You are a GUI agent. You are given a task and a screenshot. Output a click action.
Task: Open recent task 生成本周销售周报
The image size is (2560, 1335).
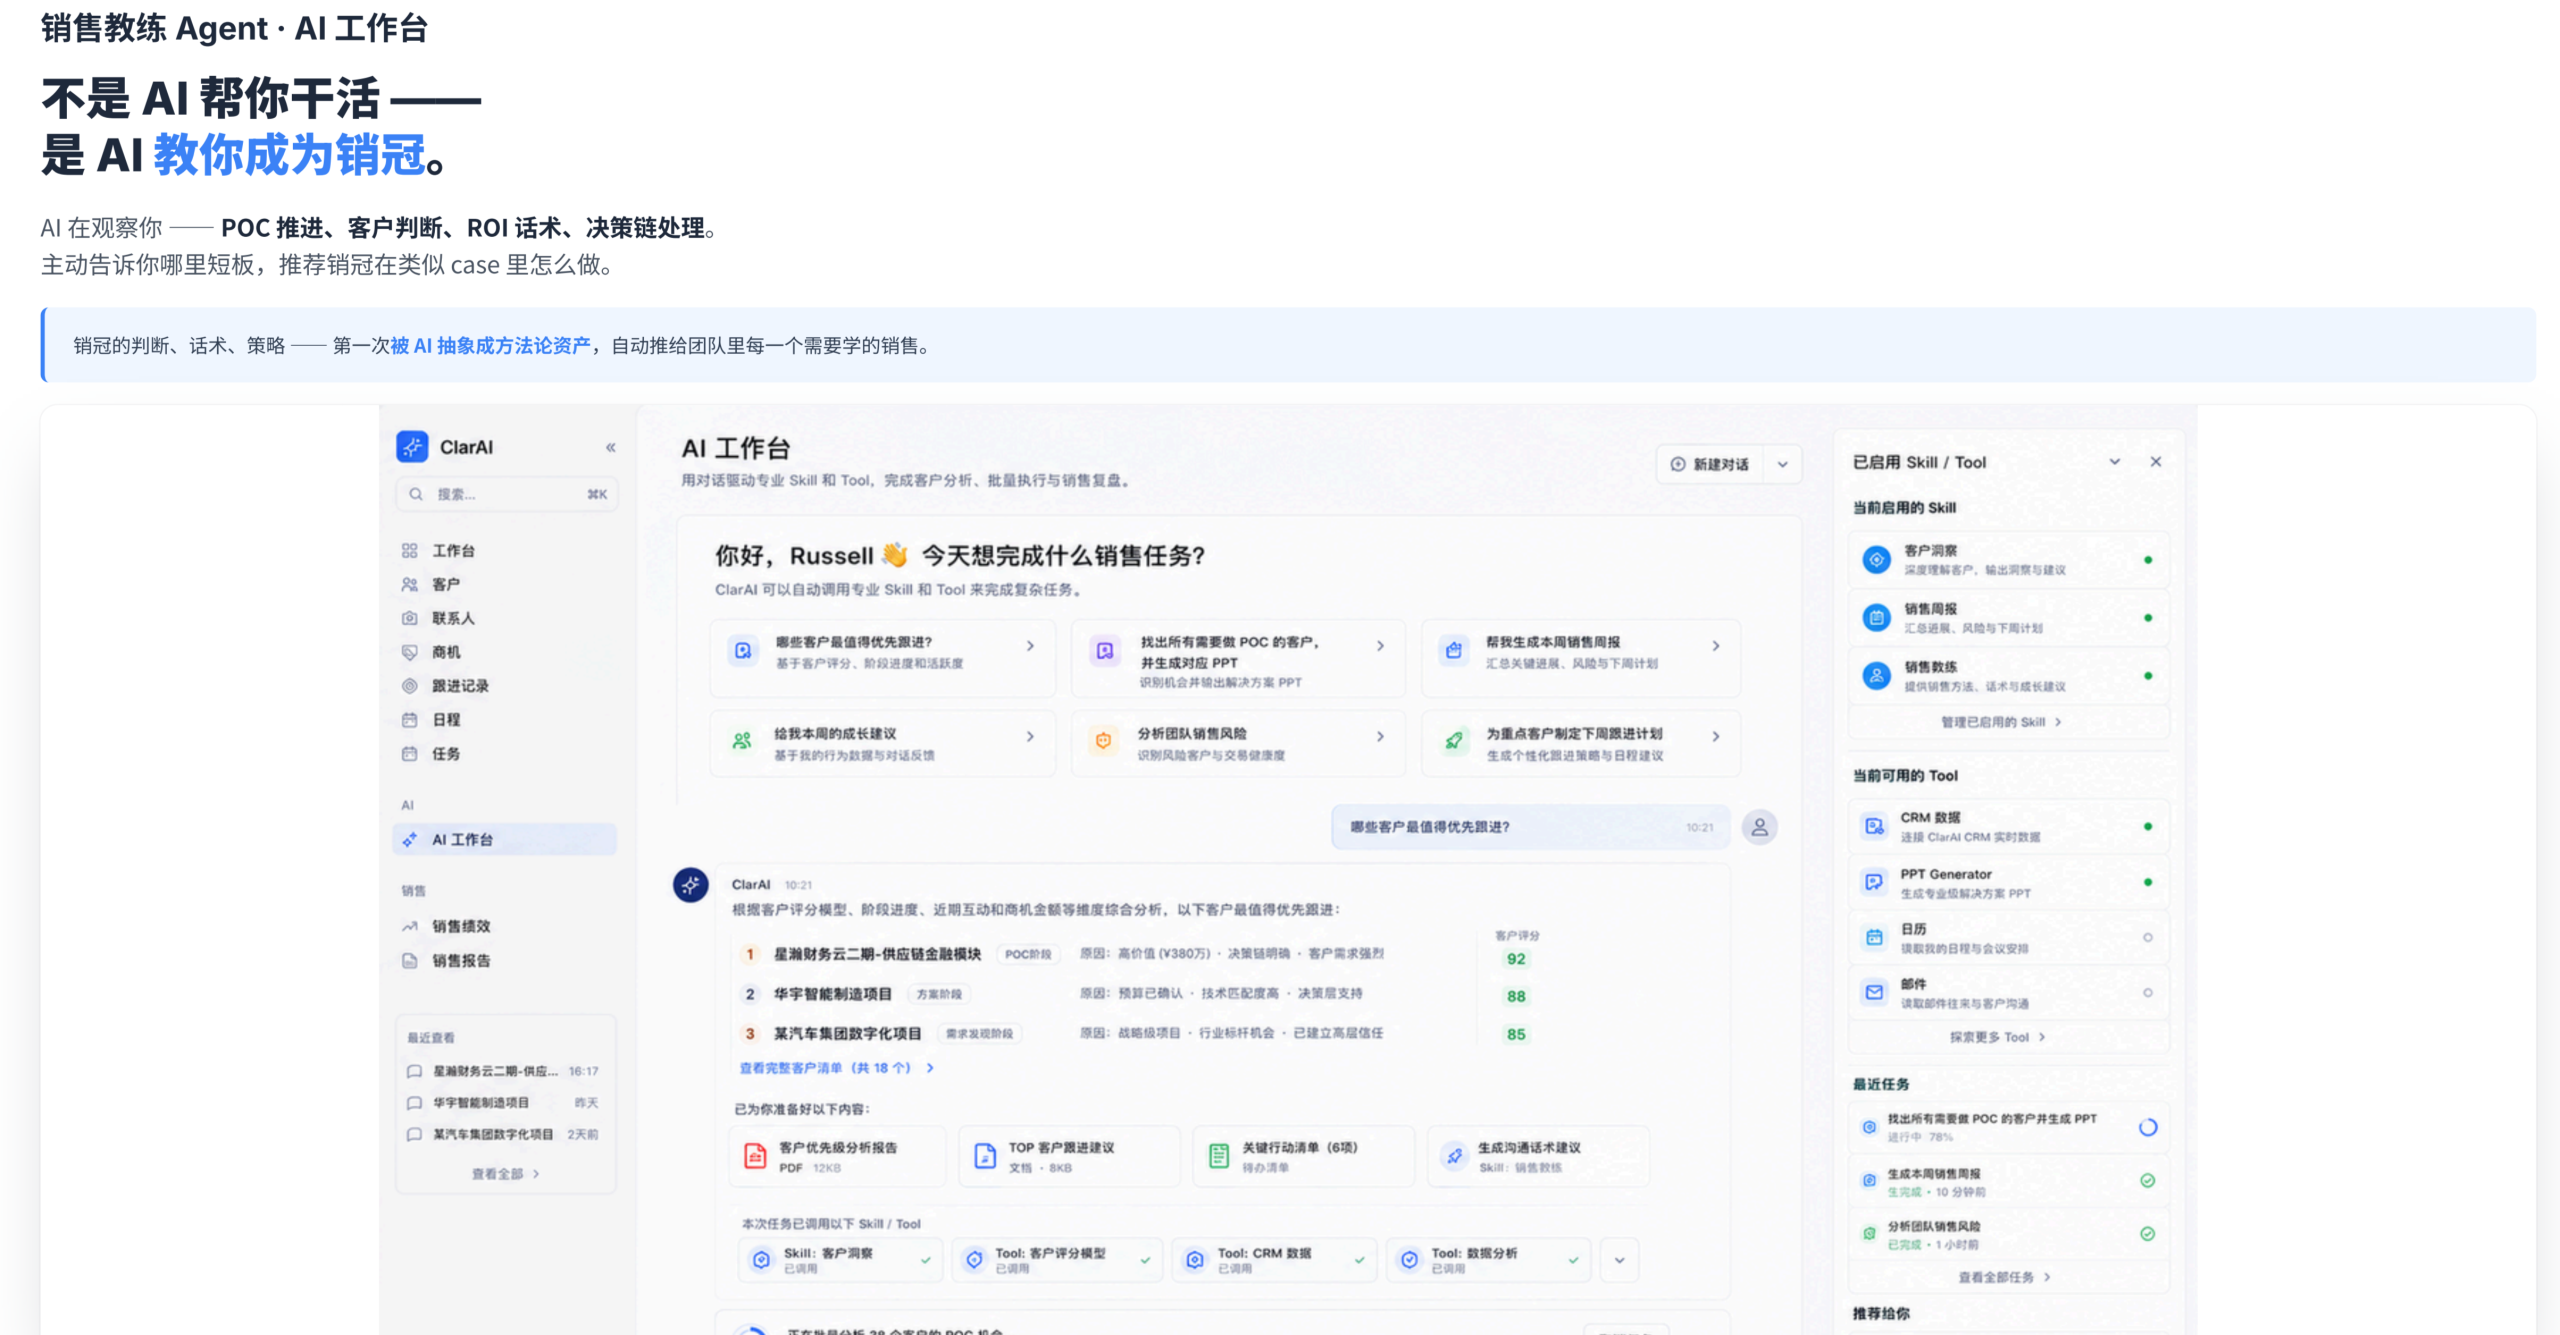pos(2009,1182)
